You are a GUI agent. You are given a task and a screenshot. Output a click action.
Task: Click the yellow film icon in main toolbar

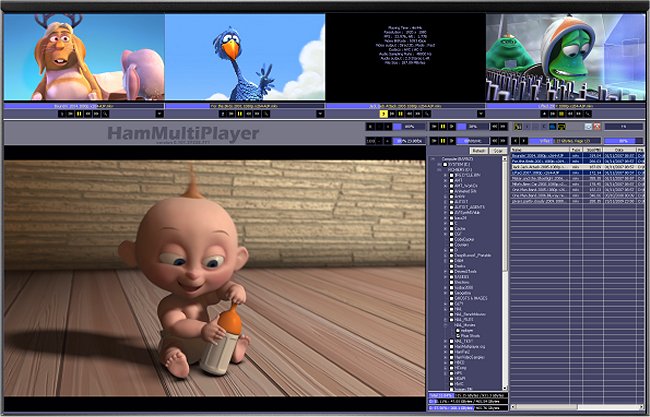click(x=518, y=126)
